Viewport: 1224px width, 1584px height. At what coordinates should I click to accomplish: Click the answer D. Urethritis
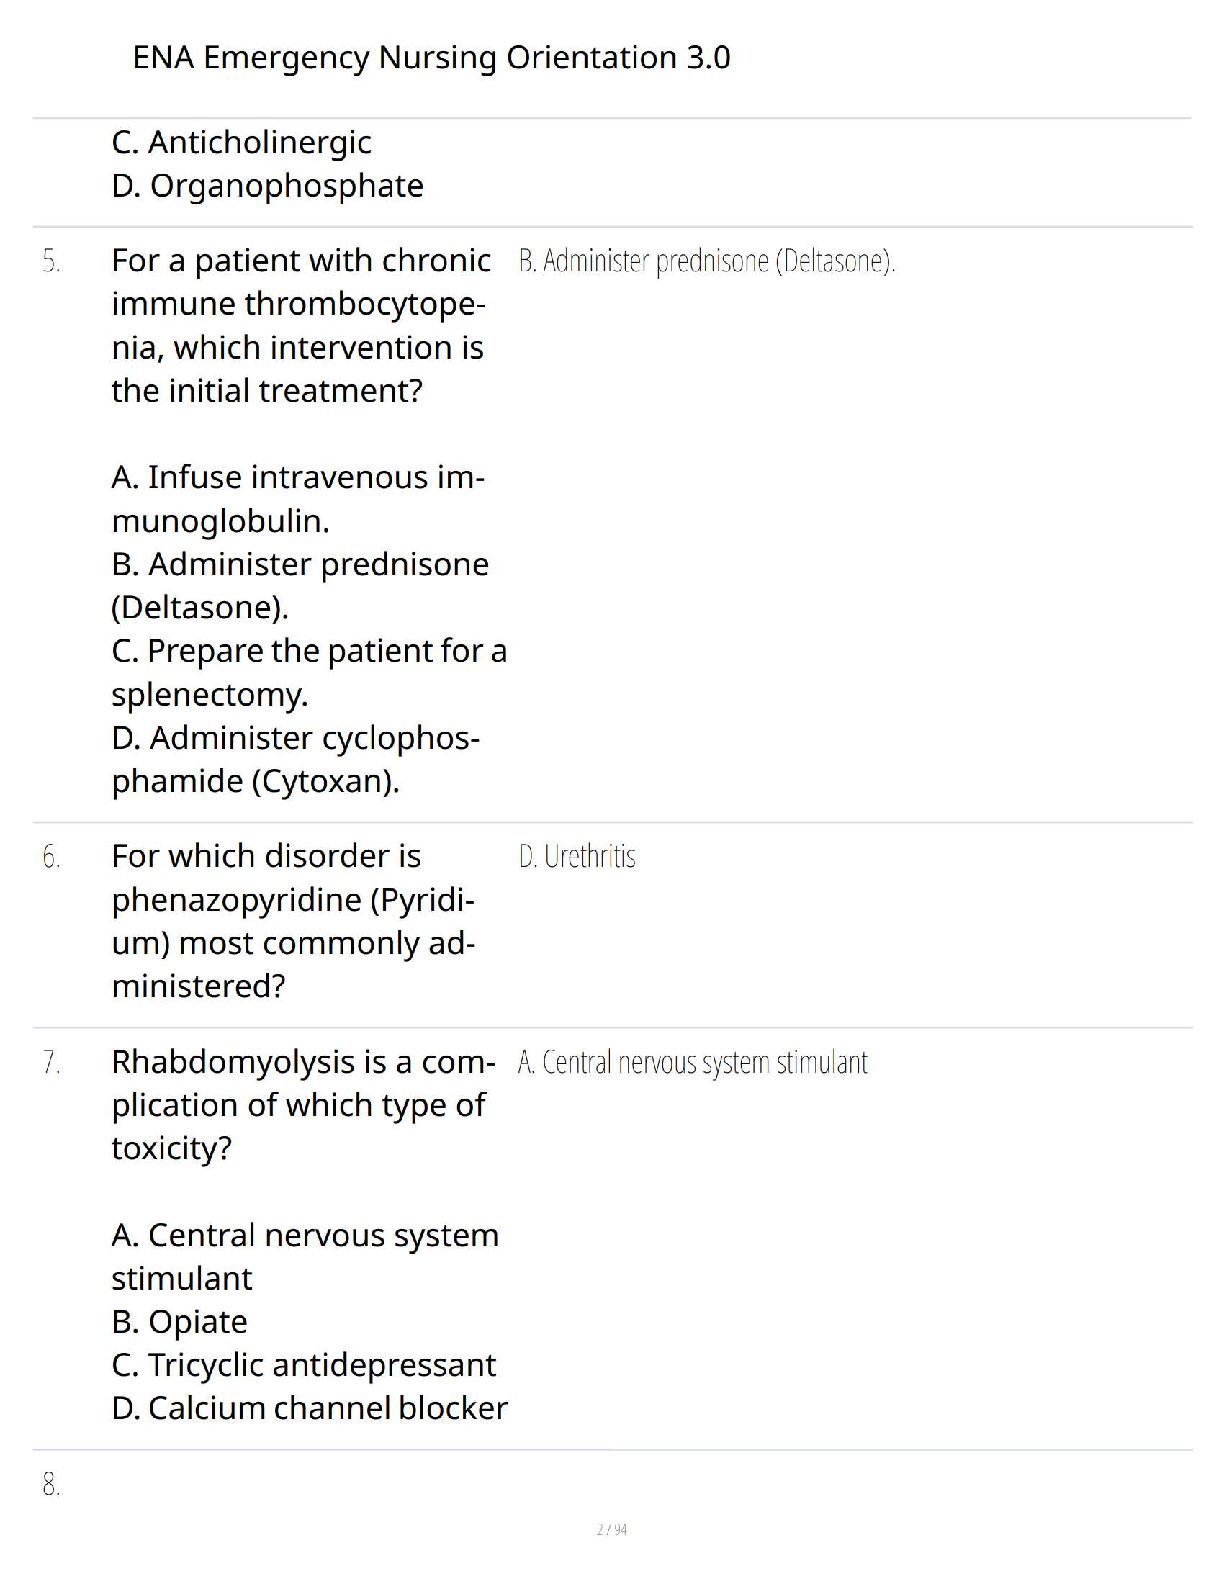[x=577, y=857]
